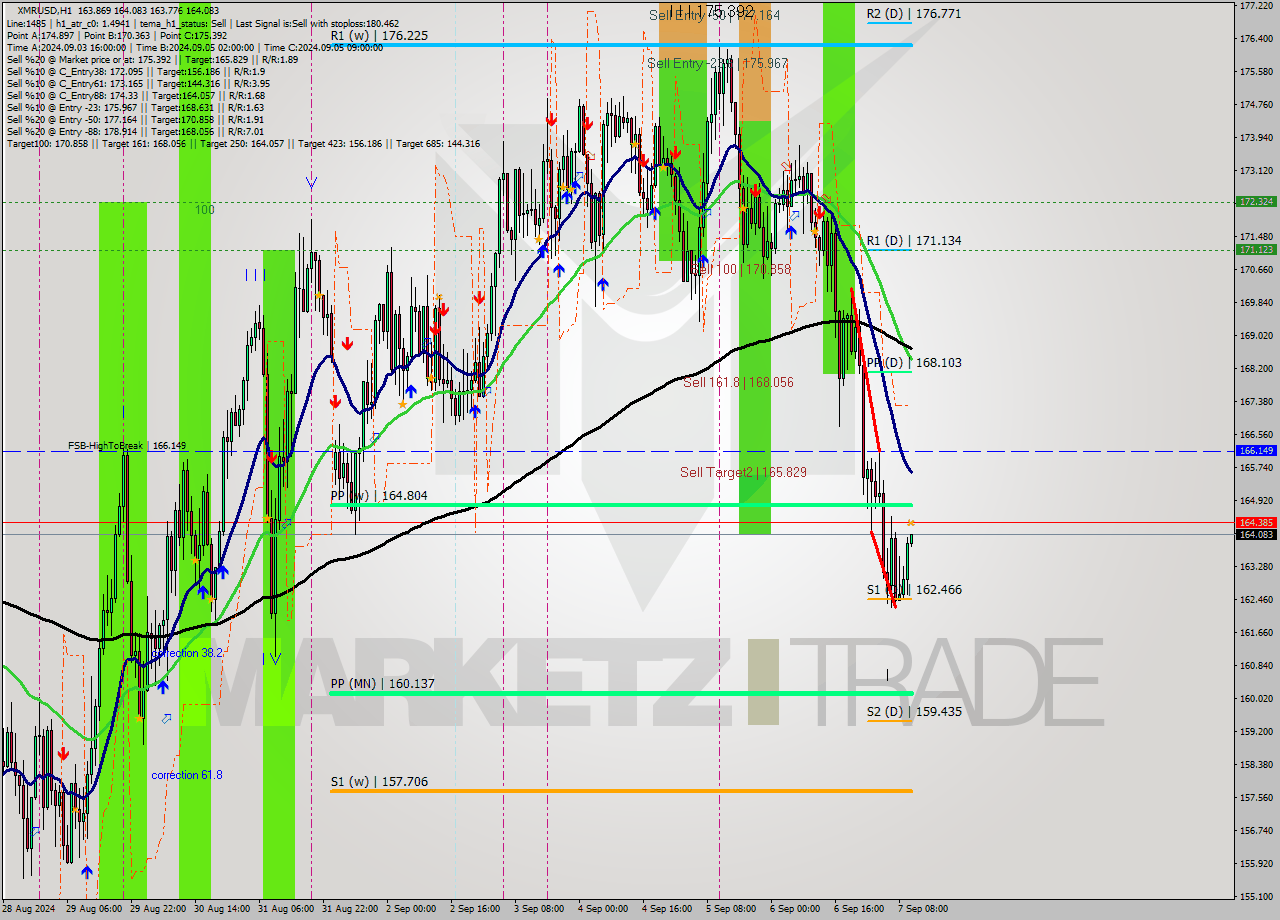Click the XMRUSD,H1 symbol title text
This screenshot has width=1280, height=920.
click(x=43, y=10)
